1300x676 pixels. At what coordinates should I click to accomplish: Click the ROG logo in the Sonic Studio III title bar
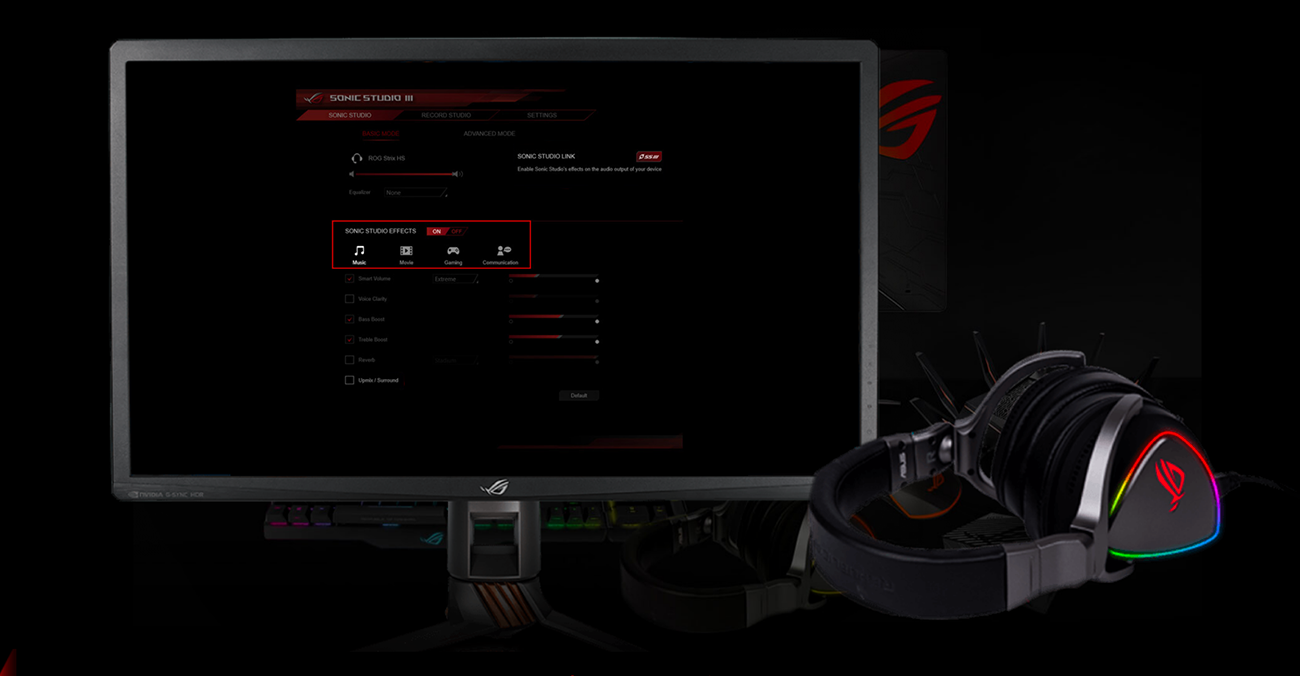click(313, 98)
